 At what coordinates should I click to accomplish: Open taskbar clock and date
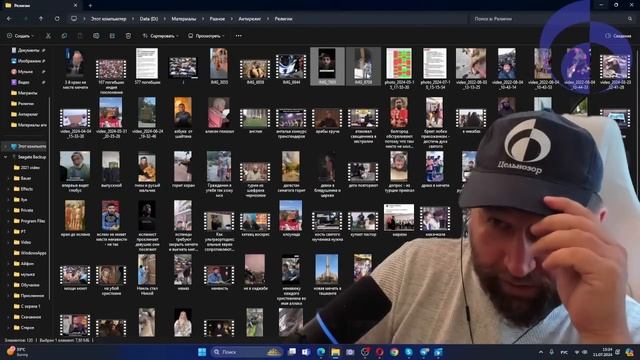click(x=603, y=352)
